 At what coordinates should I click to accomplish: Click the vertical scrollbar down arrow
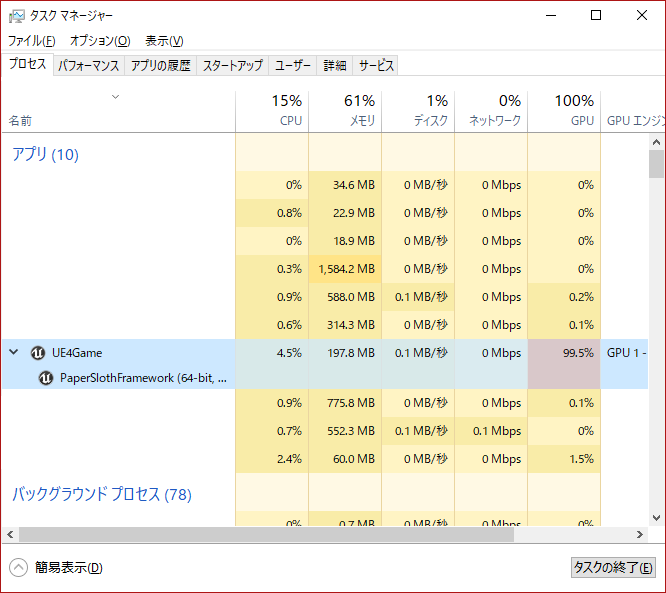click(x=656, y=518)
